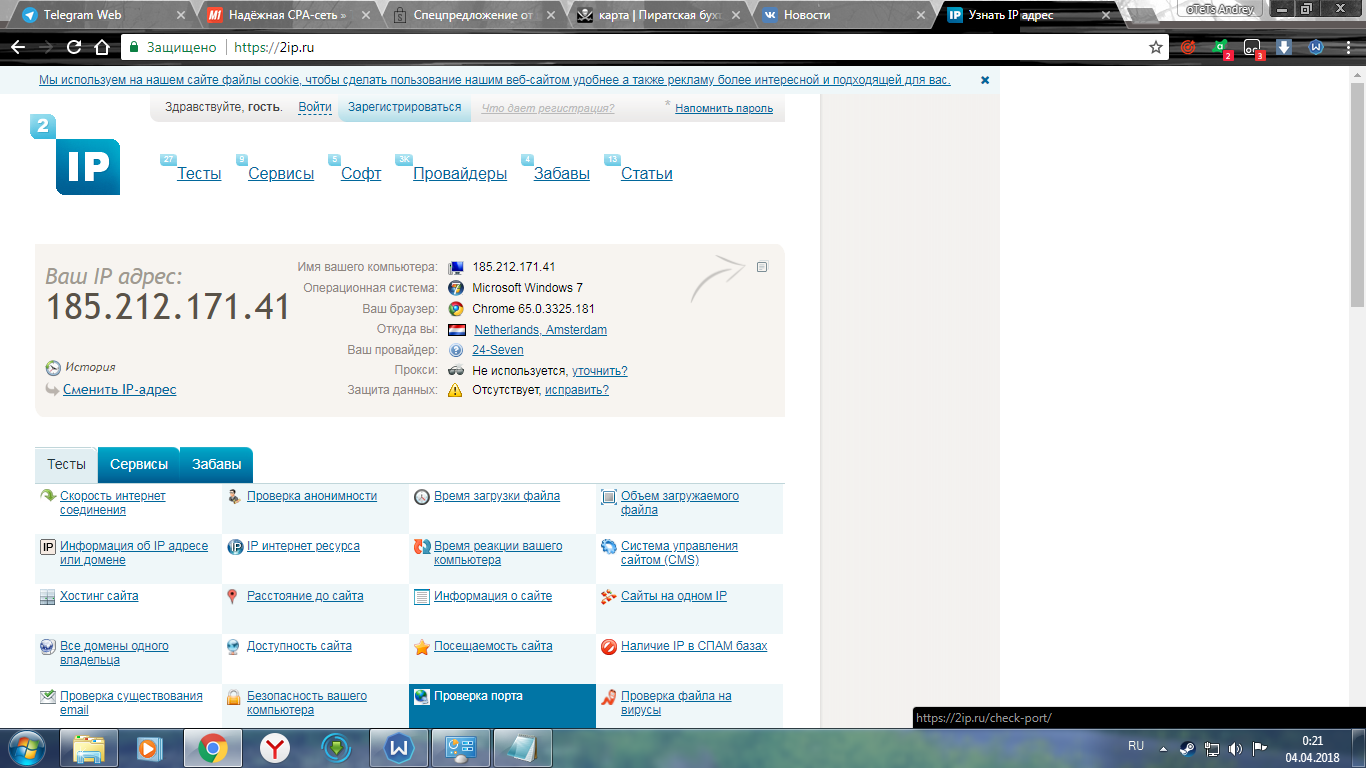
Task: Click the Войти login link
Action: click(x=315, y=107)
